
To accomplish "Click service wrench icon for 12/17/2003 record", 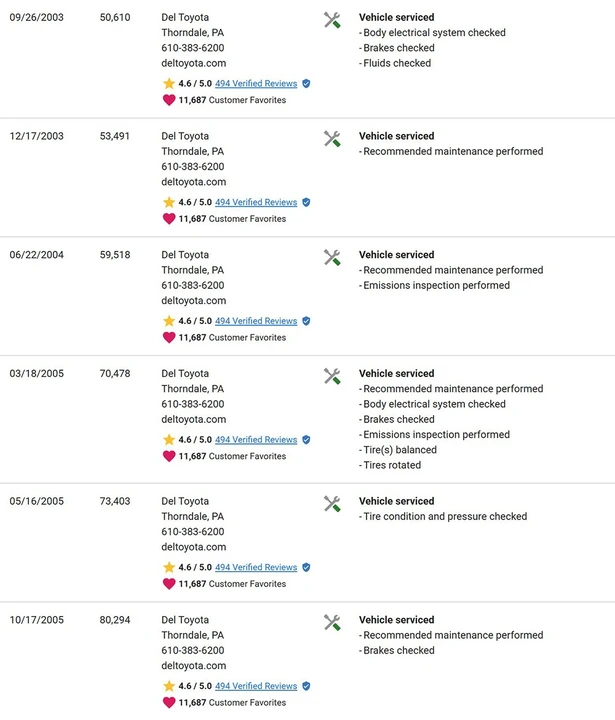I will tap(332, 139).
